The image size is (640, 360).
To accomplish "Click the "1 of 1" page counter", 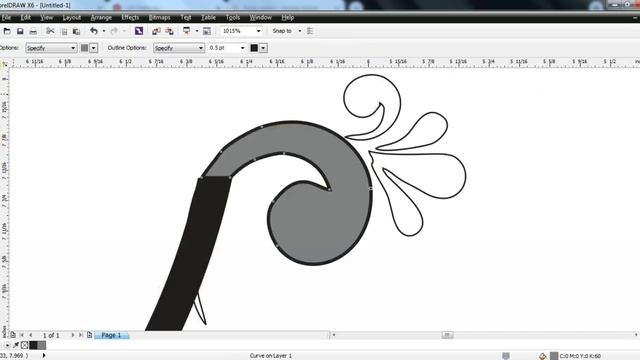I will tap(51, 335).
